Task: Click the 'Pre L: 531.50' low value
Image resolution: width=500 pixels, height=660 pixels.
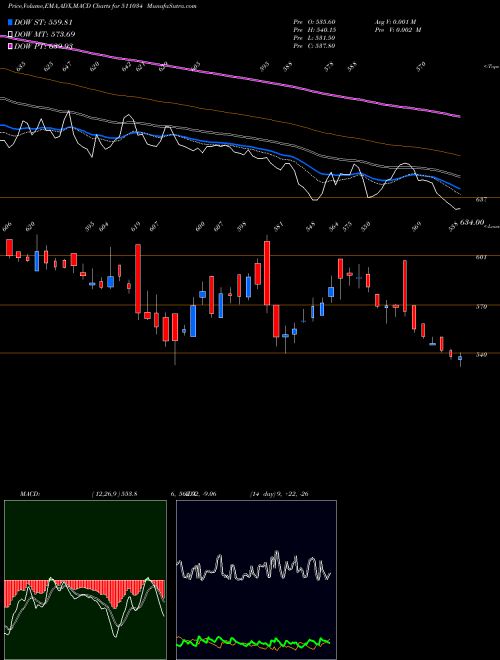Action: [x=314, y=38]
